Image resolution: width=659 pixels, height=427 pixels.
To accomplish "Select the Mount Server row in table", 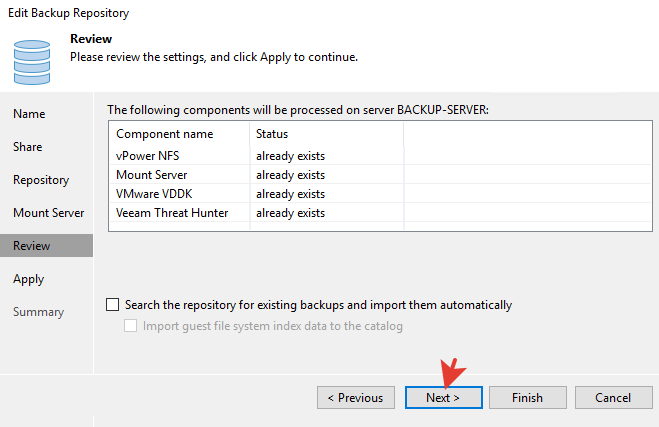I will (153, 175).
